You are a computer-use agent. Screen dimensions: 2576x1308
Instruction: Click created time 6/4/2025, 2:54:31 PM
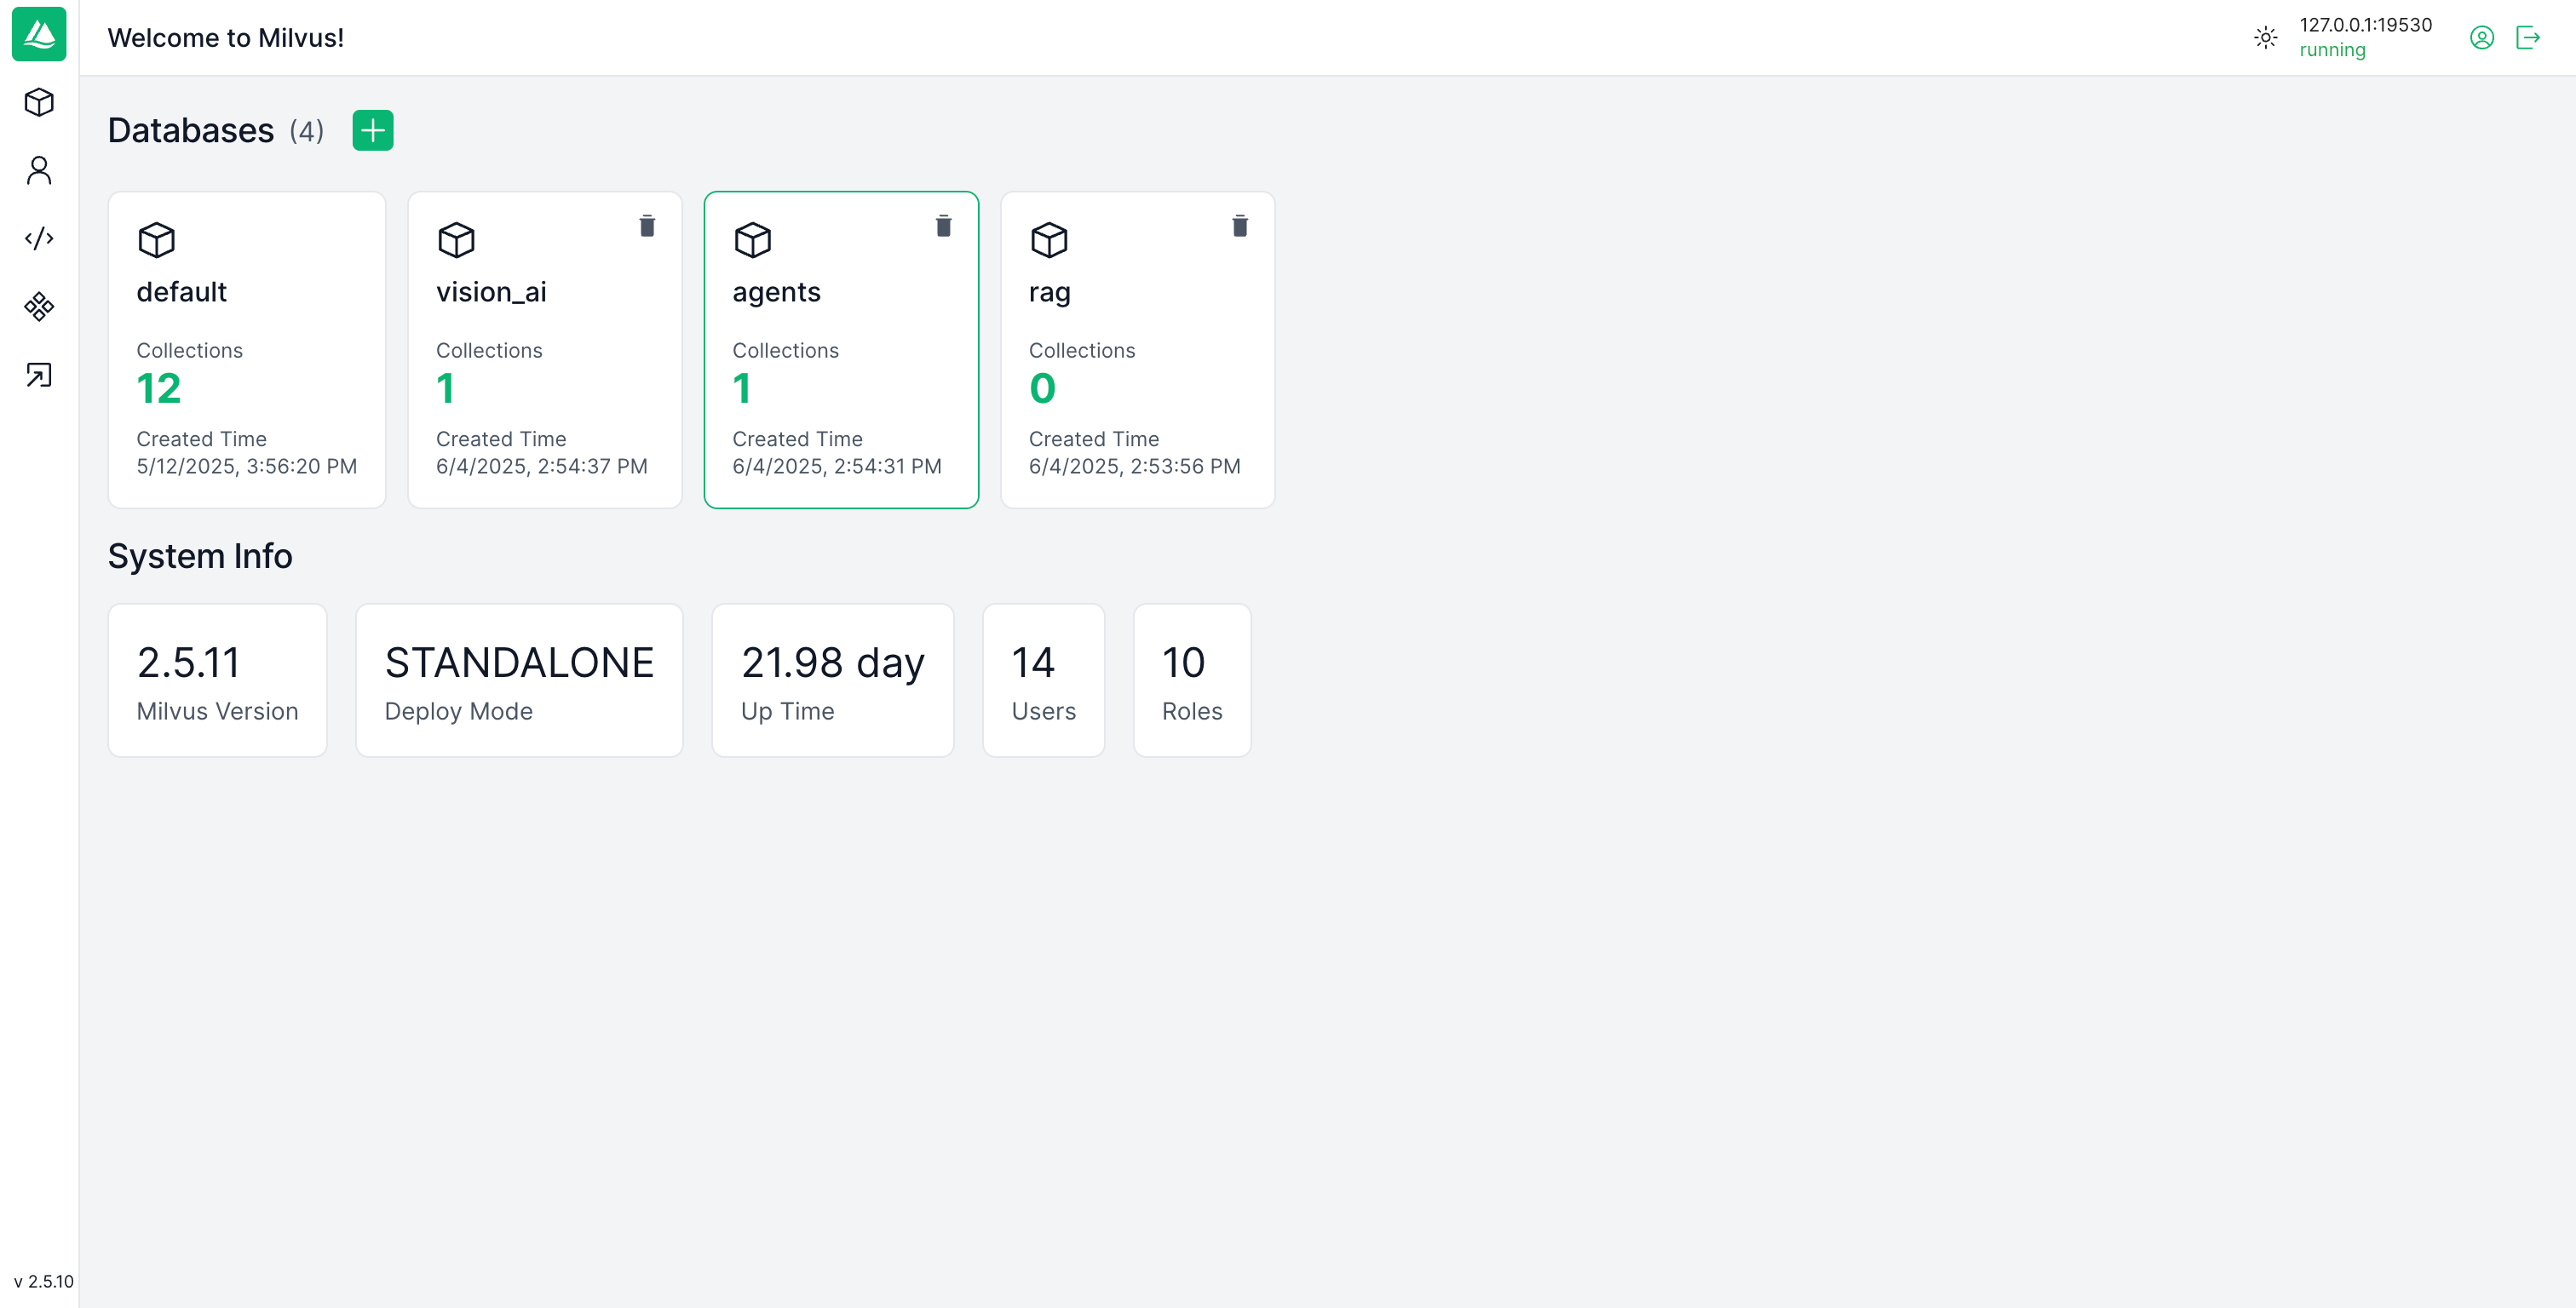click(837, 466)
